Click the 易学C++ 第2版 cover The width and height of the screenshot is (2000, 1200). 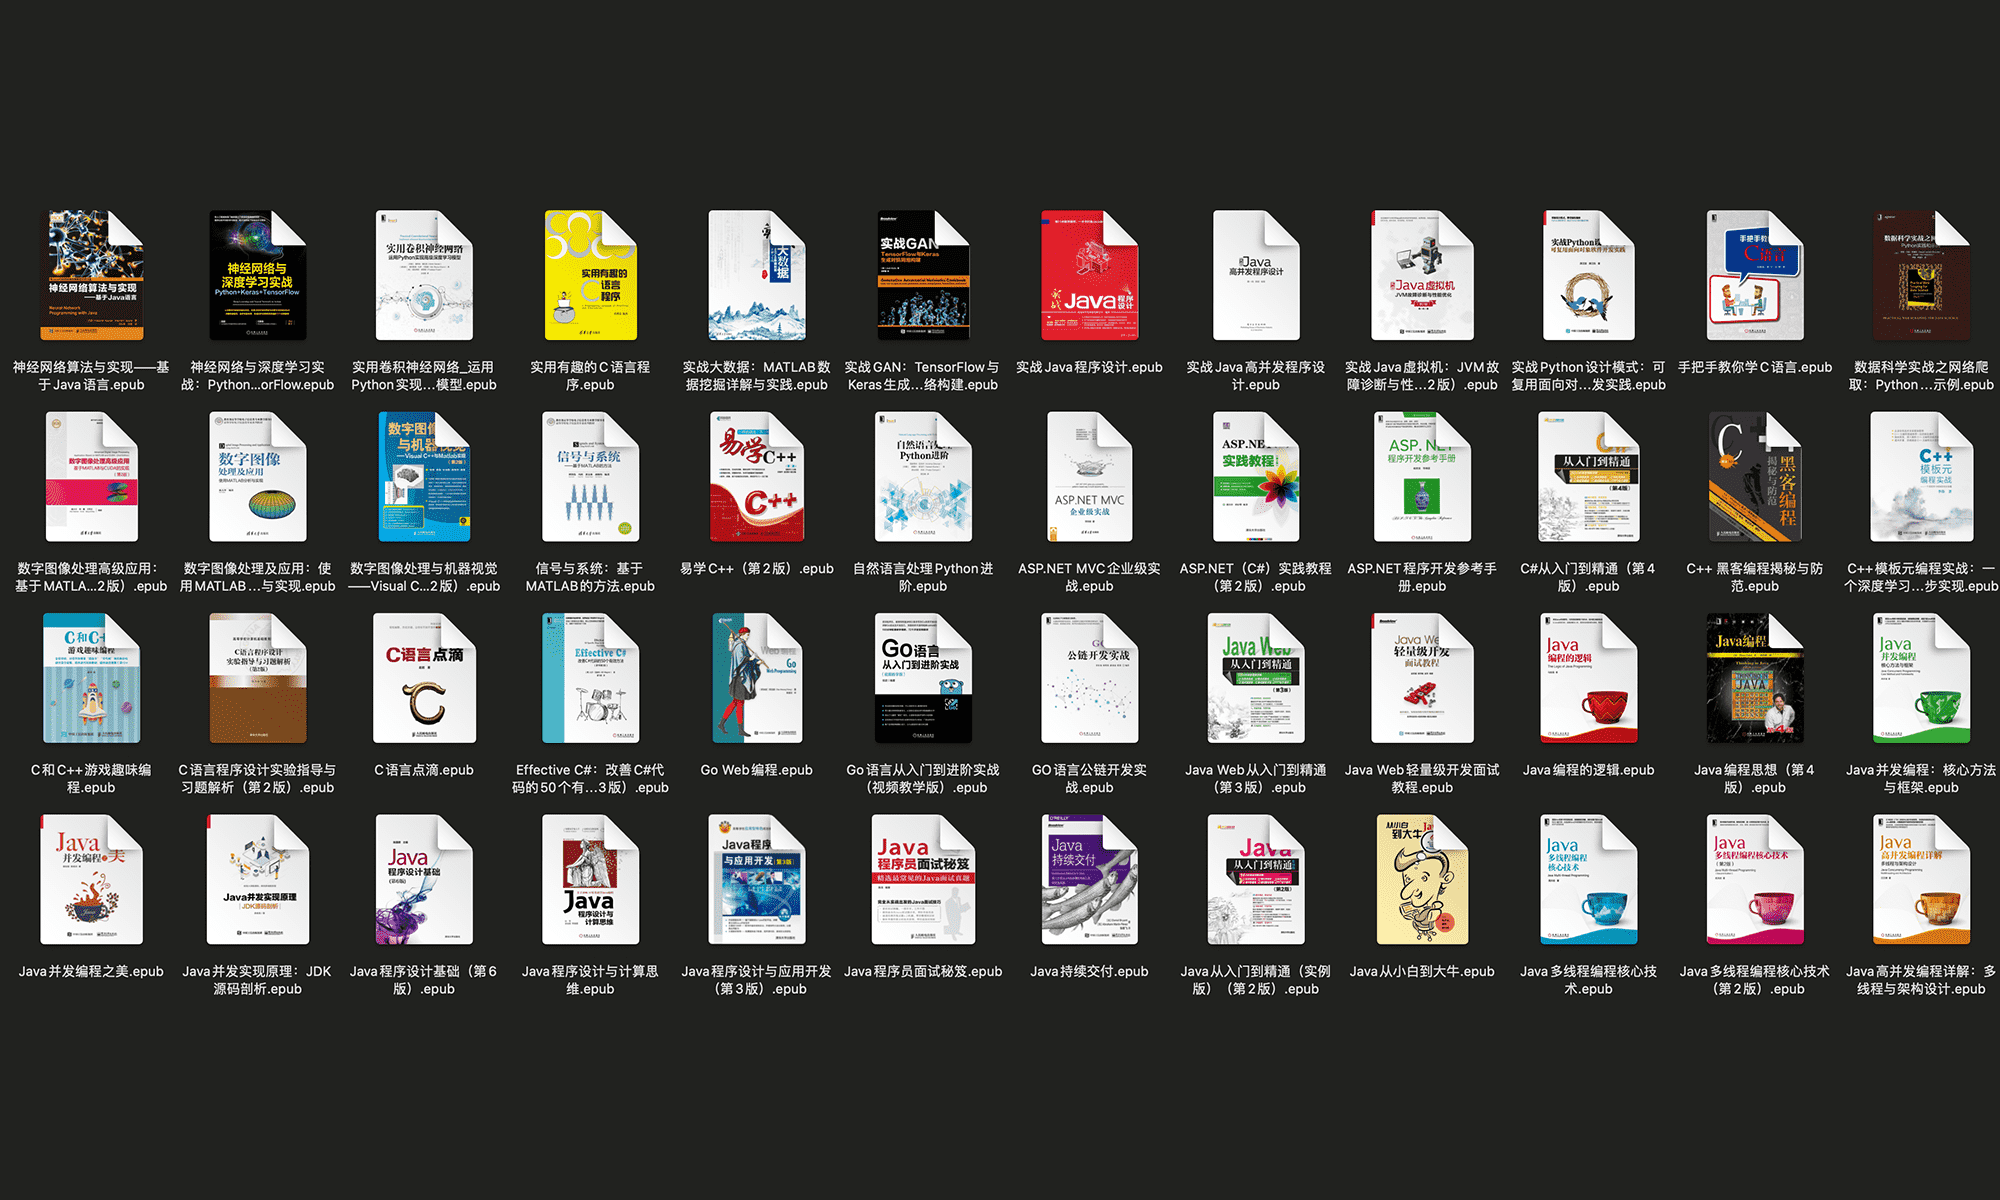pyautogui.click(x=757, y=476)
